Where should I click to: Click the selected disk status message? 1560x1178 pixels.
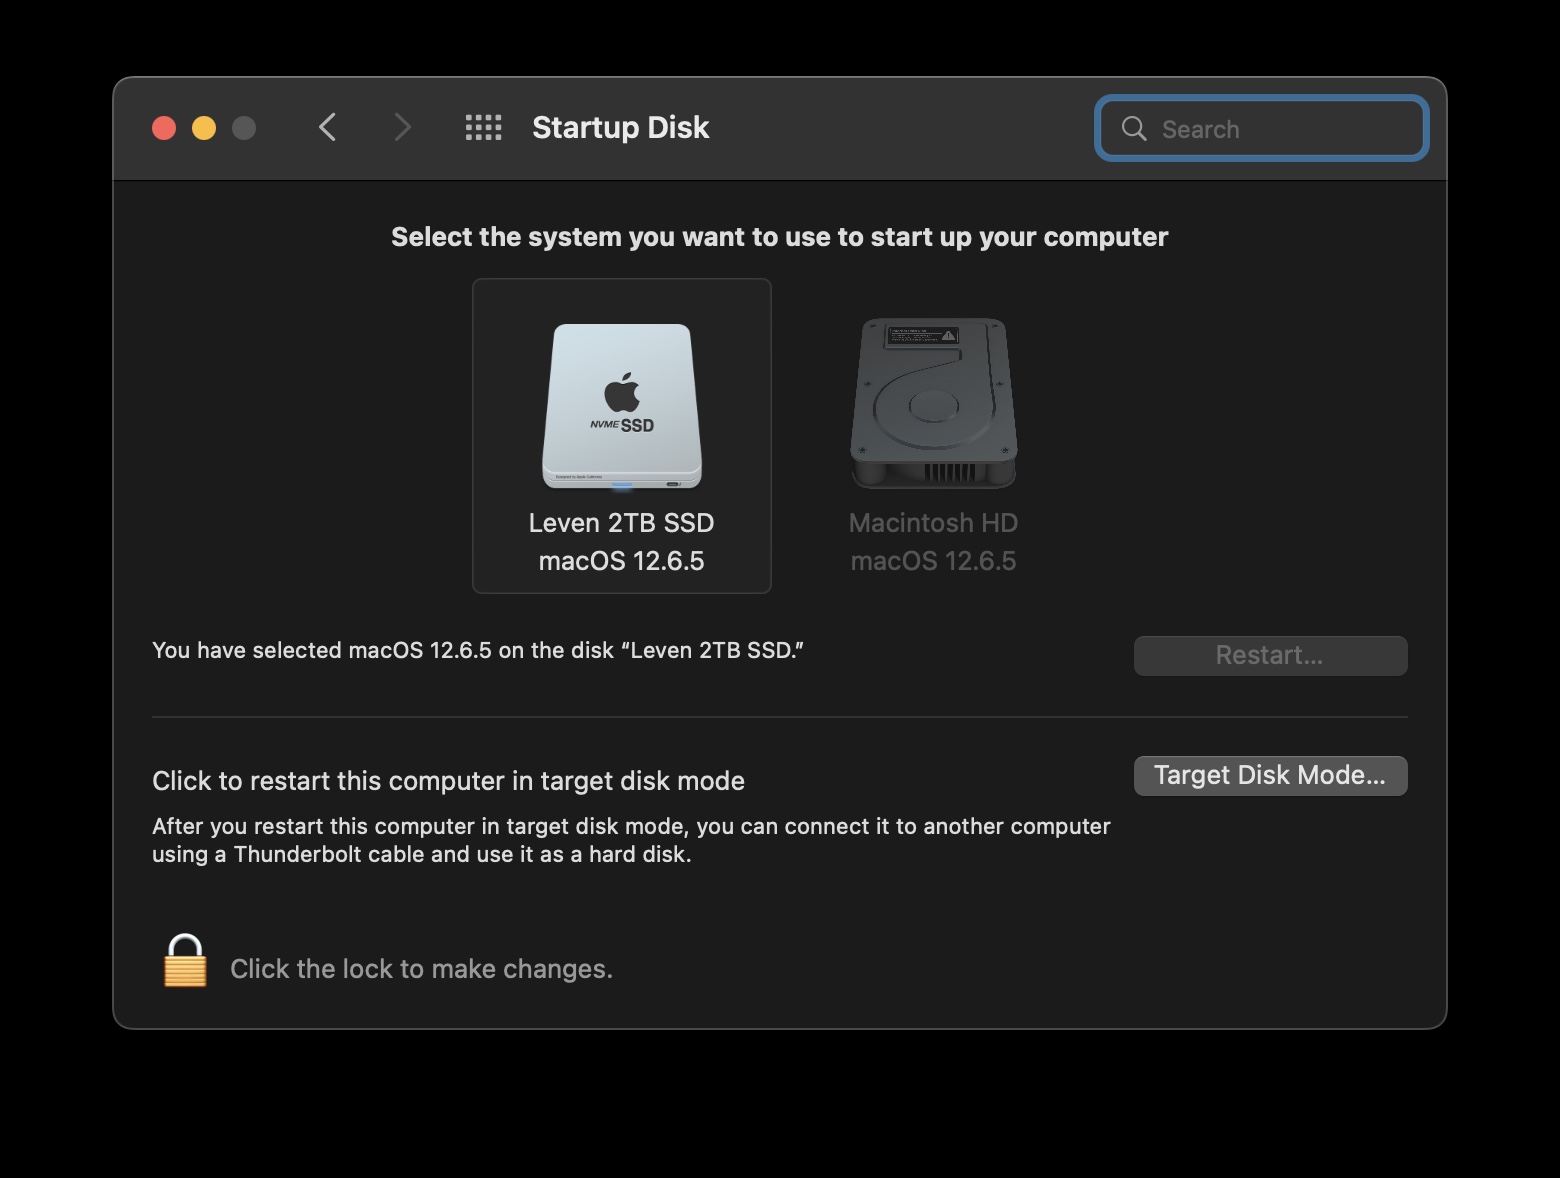coord(478,650)
